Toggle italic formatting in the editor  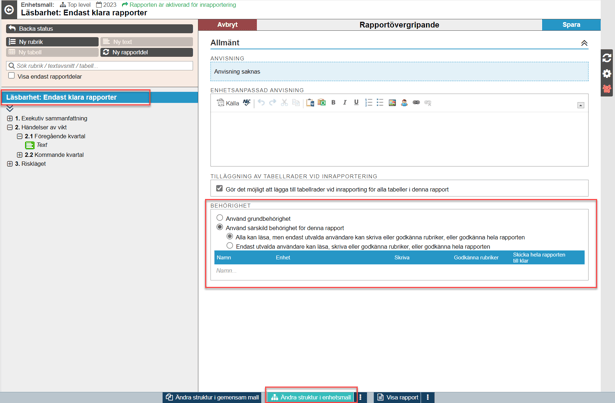[345, 103]
